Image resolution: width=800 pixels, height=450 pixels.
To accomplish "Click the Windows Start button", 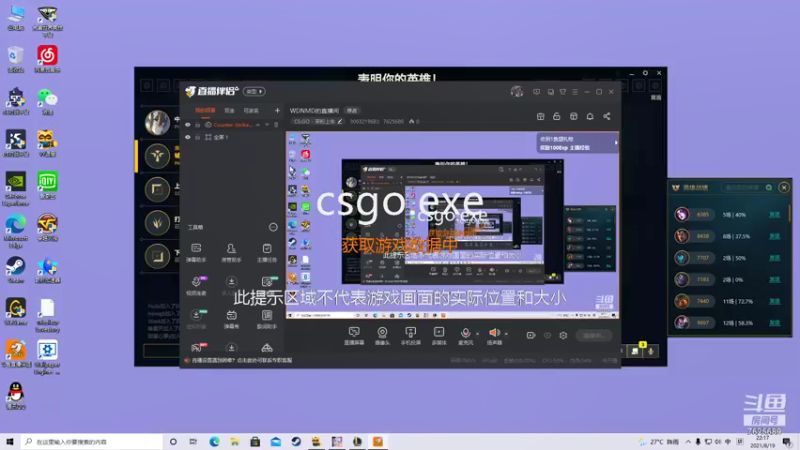I will click(x=9, y=441).
